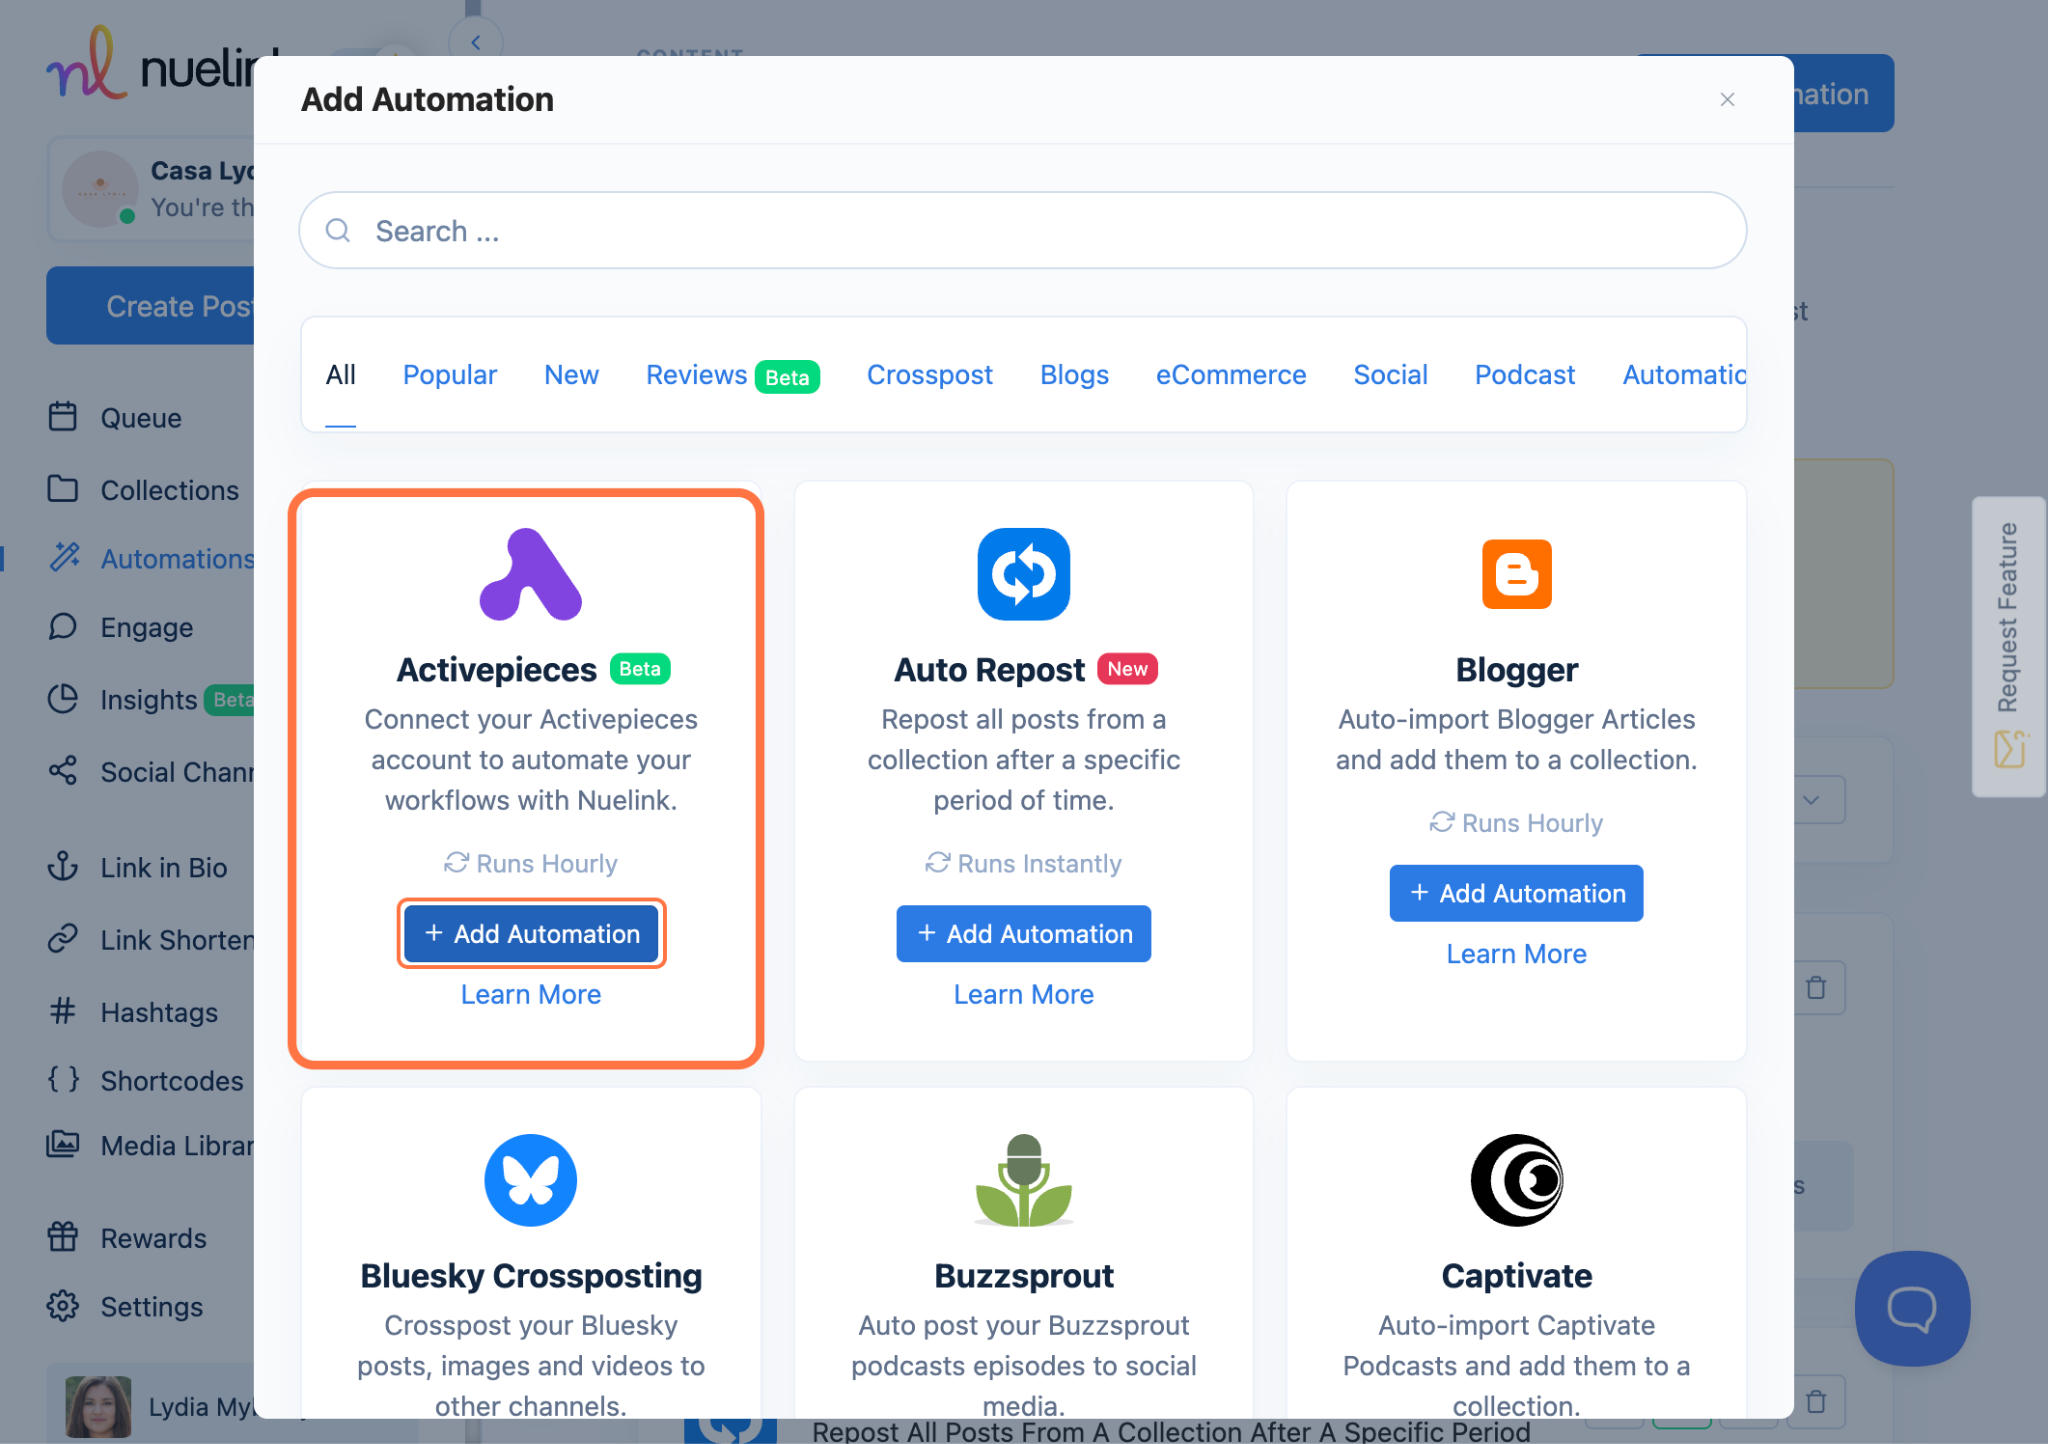Close the Add Automation dialog
2048x1444 pixels.
[1727, 99]
